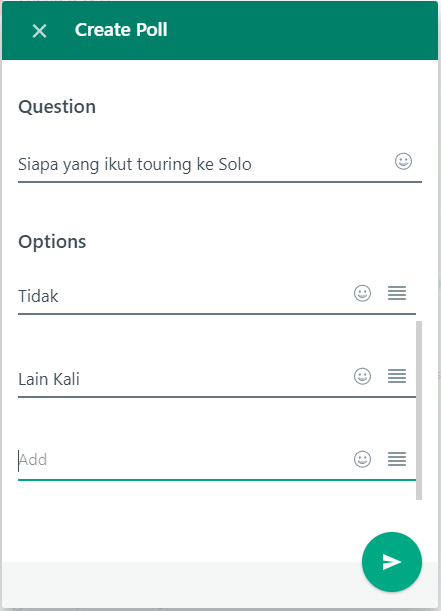
Task: Click the options list scrollbar
Action: 419,410
